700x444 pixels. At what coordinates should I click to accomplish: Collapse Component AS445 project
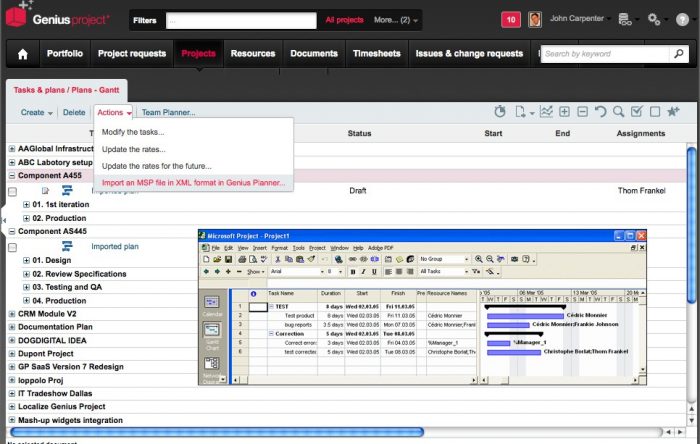click(12, 231)
